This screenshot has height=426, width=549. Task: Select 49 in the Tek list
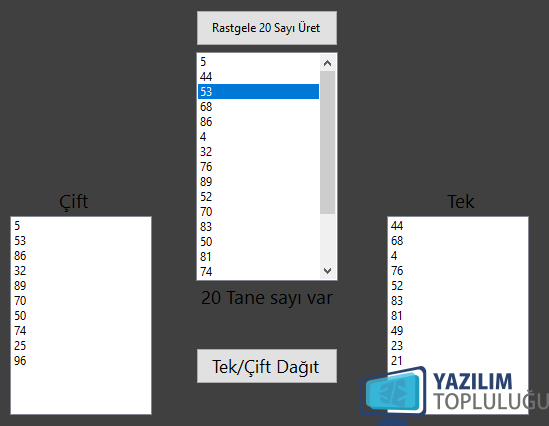click(458, 330)
